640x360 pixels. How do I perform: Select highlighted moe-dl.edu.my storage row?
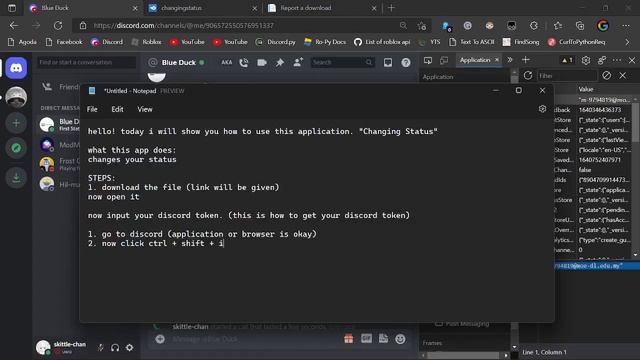click(597, 266)
